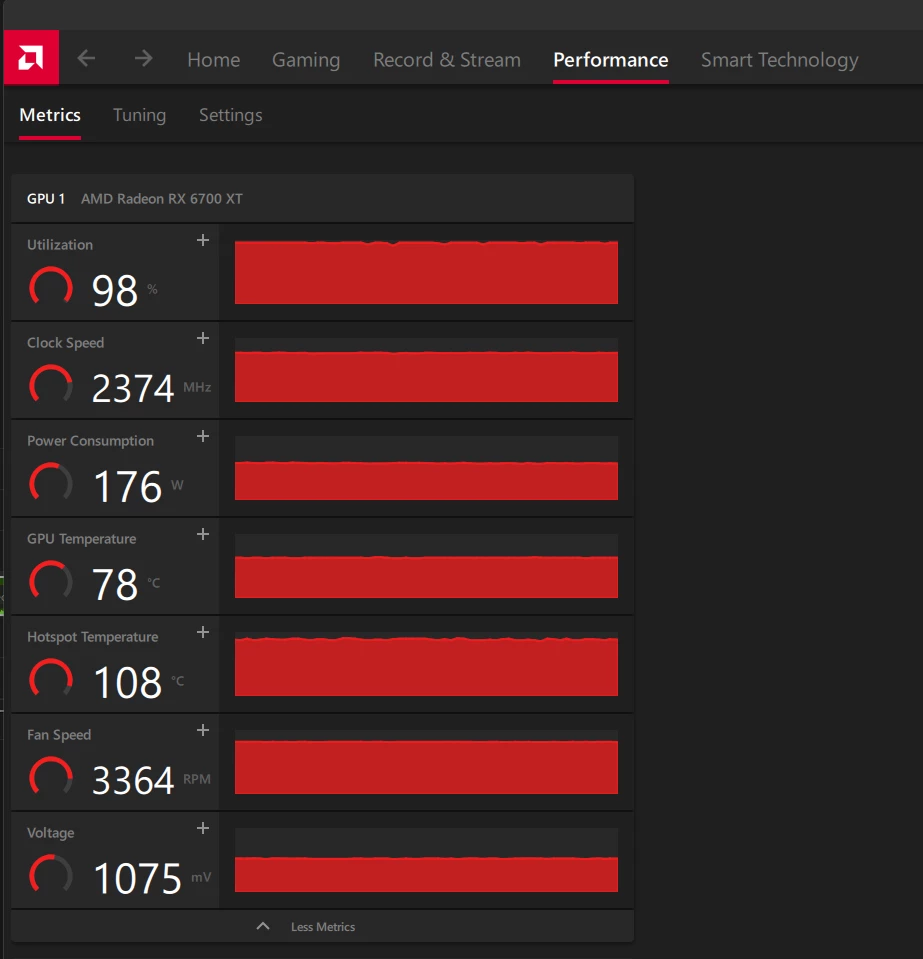Collapse list with Less Metrics button
The image size is (923, 959).
pos(322,926)
